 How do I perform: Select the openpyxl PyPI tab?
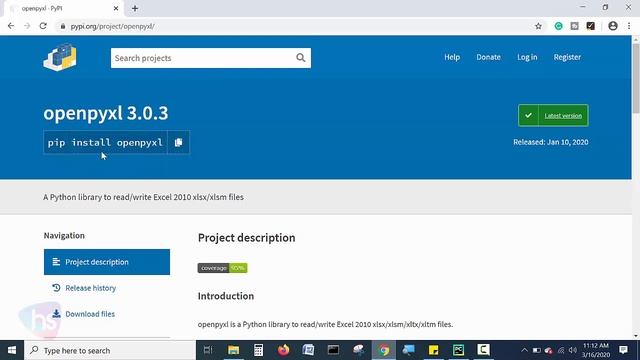pos(63,9)
